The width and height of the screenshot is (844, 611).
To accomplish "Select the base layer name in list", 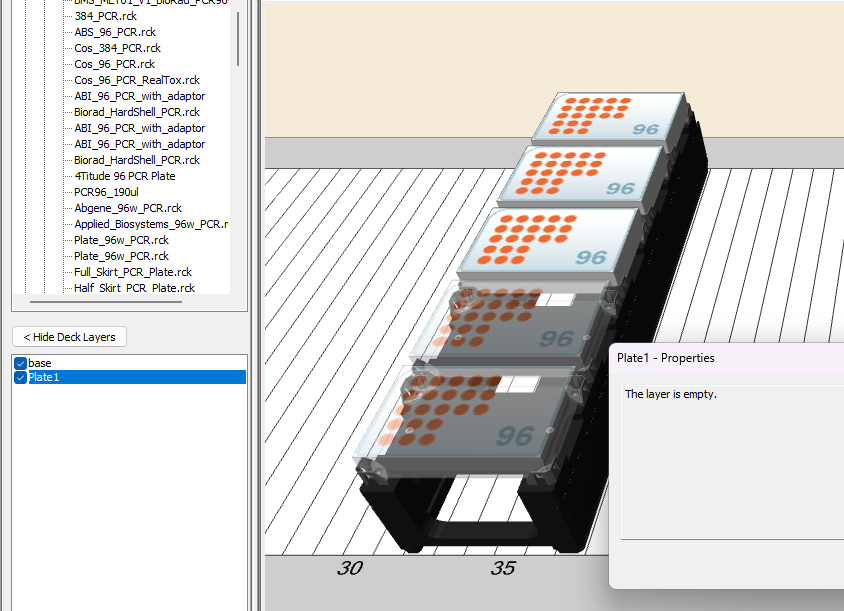I will click(40, 363).
